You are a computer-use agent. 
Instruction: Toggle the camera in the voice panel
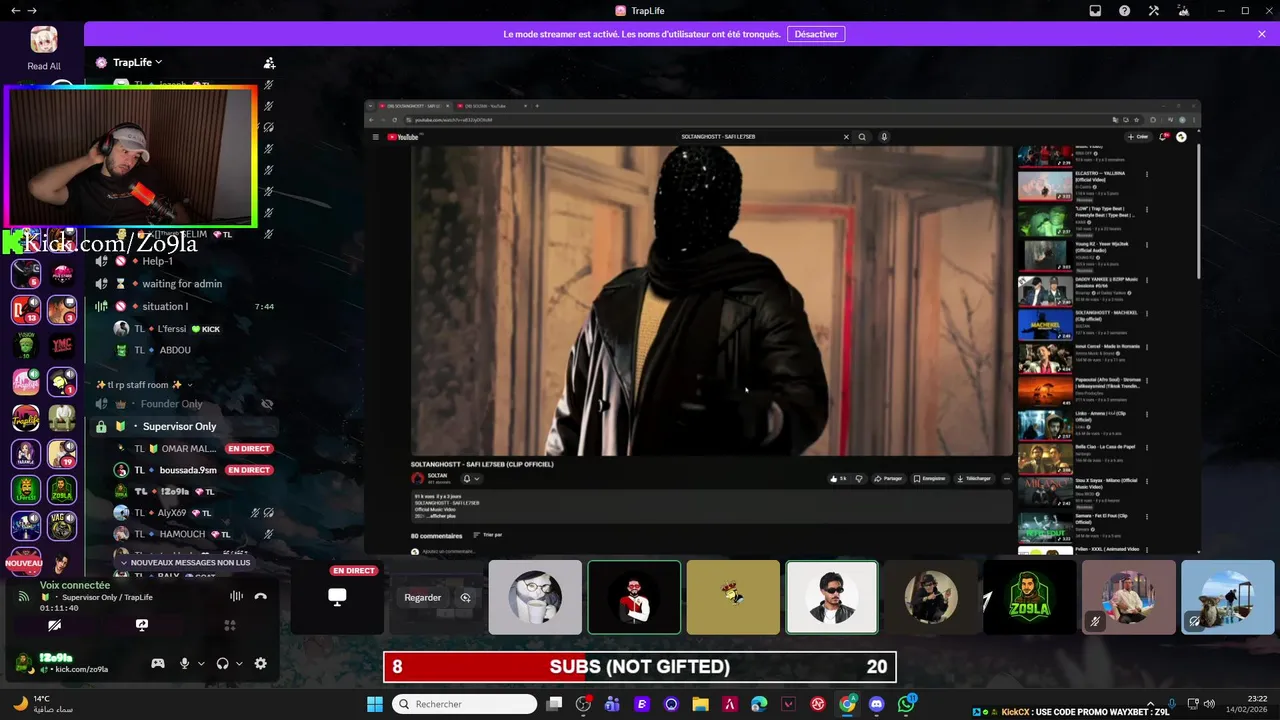pos(54,625)
